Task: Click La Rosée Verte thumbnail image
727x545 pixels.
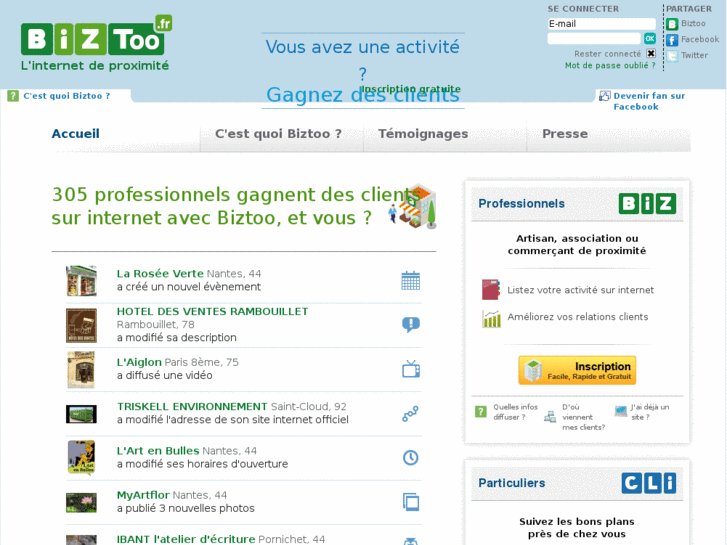Action: tap(81, 281)
